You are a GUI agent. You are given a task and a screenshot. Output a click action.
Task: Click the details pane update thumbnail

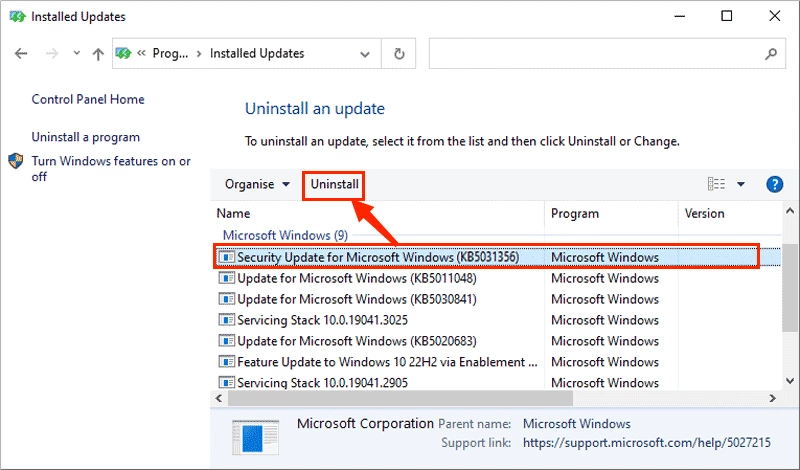point(256,437)
